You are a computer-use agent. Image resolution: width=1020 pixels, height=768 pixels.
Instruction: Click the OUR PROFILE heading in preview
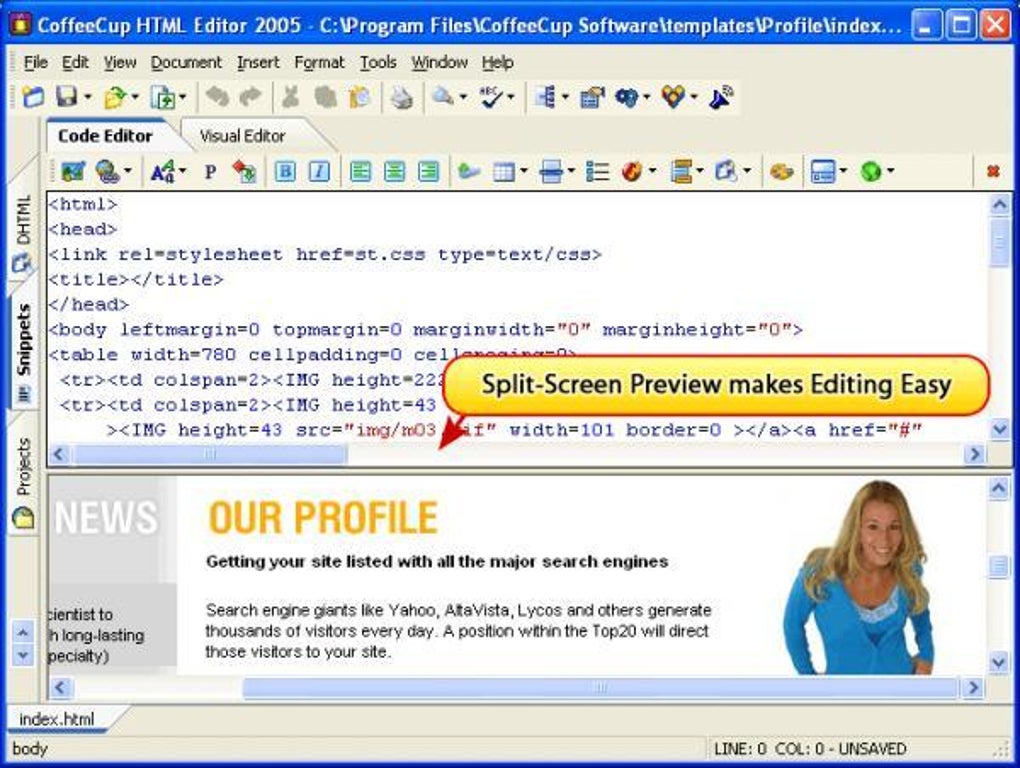click(x=323, y=517)
